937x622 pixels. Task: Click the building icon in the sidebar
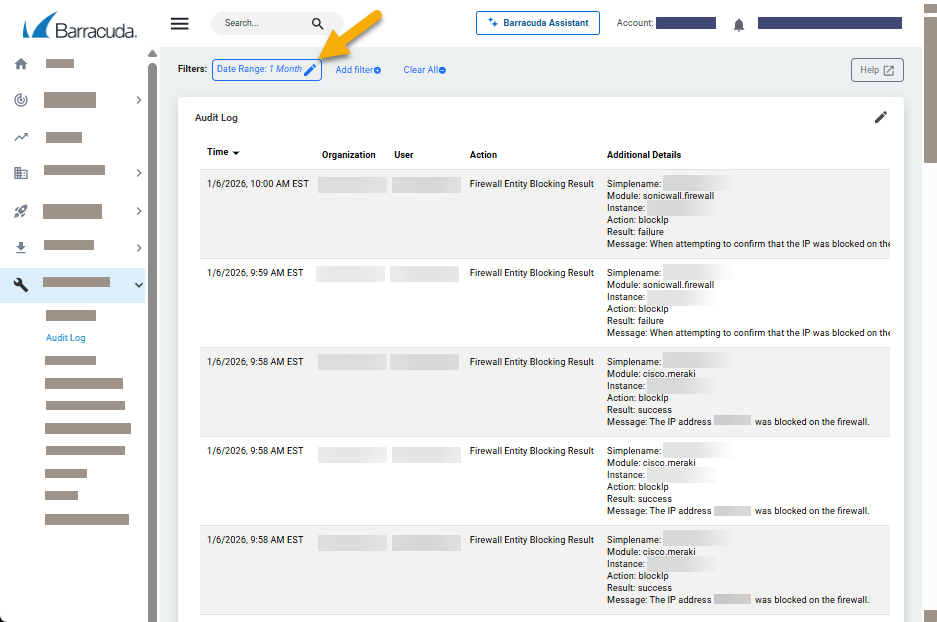click(x=20, y=172)
